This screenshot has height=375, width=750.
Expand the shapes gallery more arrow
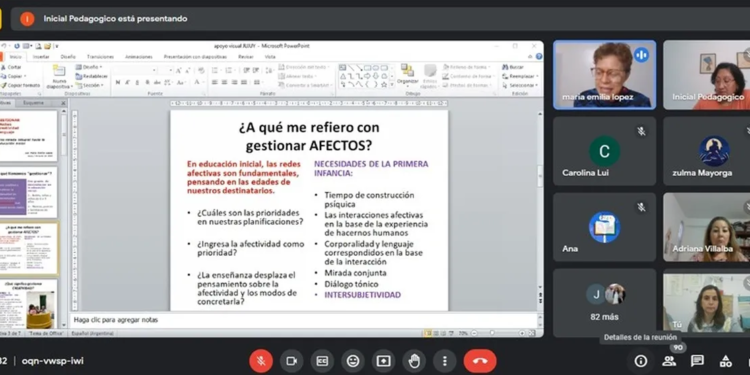pos(392,85)
